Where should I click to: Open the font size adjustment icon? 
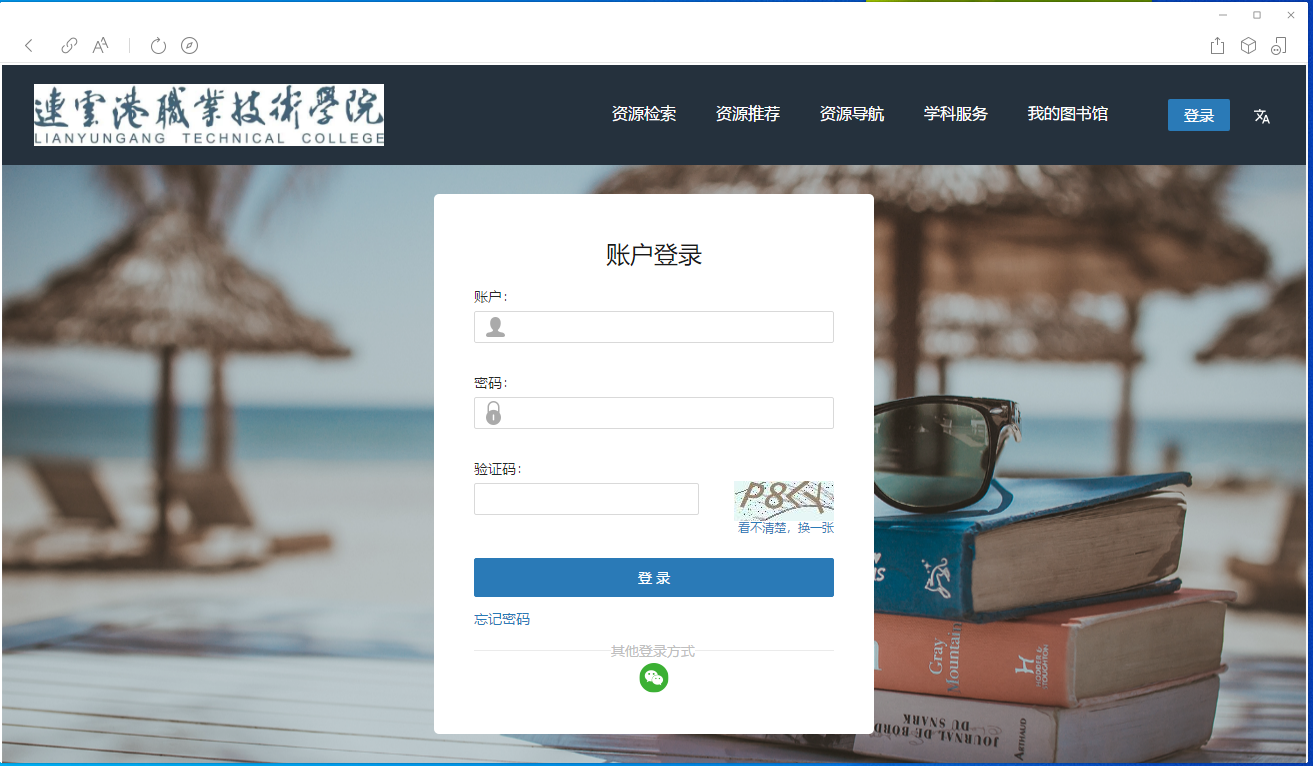(x=100, y=45)
